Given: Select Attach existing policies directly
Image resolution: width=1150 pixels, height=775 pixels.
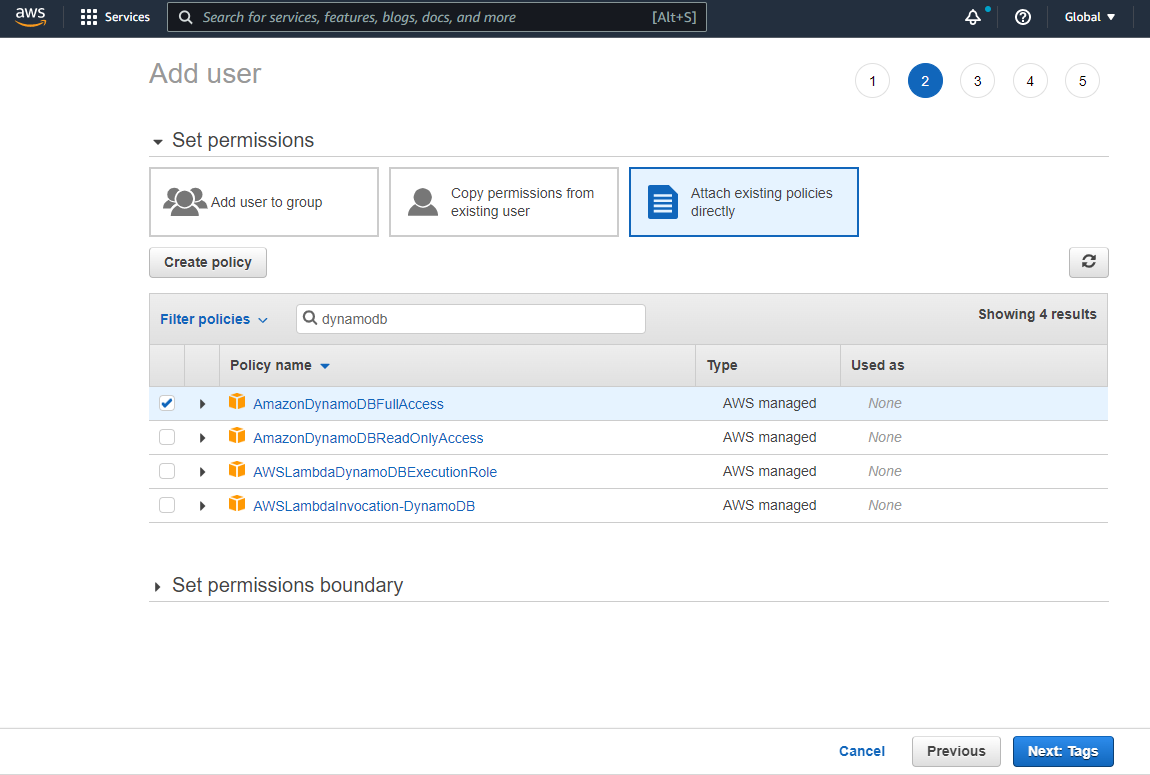Looking at the screenshot, I should [744, 202].
